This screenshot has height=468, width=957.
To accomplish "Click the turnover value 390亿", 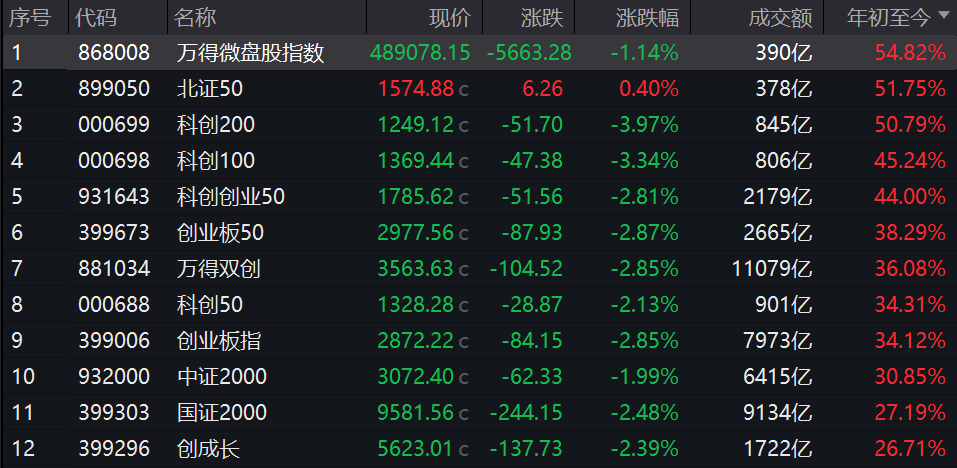I will (x=784, y=53).
